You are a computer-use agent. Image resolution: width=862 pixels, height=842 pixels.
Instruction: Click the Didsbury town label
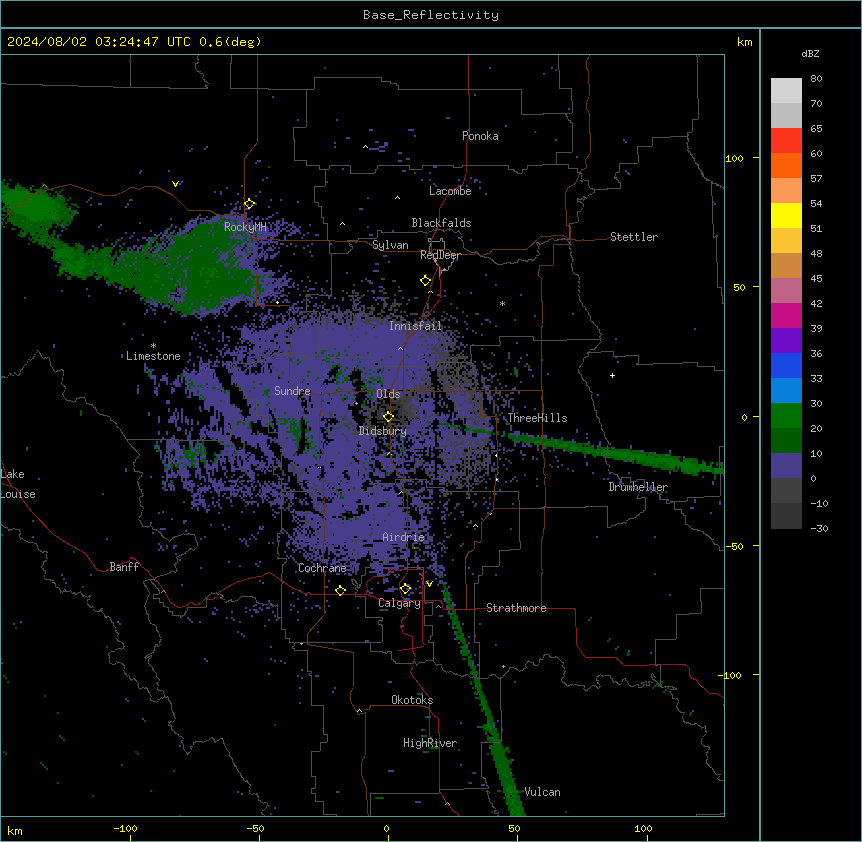click(x=383, y=431)
